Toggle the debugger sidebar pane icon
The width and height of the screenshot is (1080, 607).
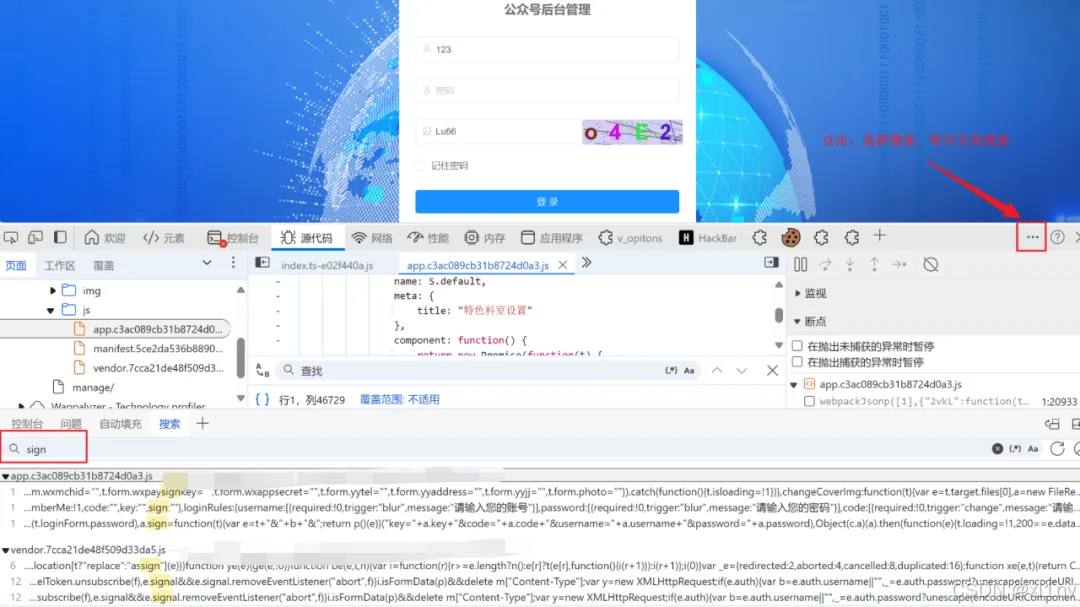(x=771, y=263)
